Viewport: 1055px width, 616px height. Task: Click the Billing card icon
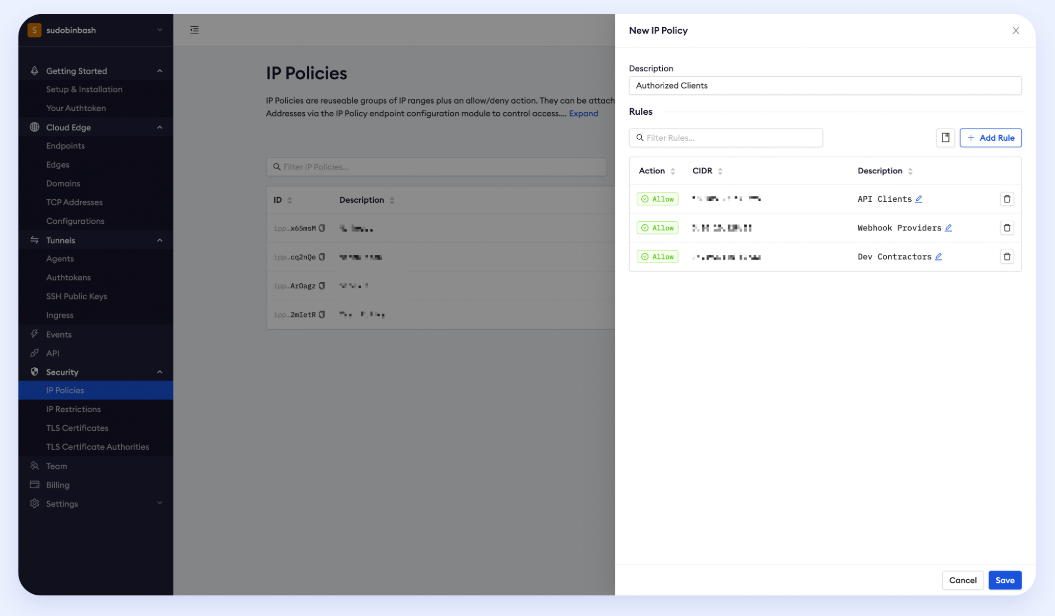point(34,485)
